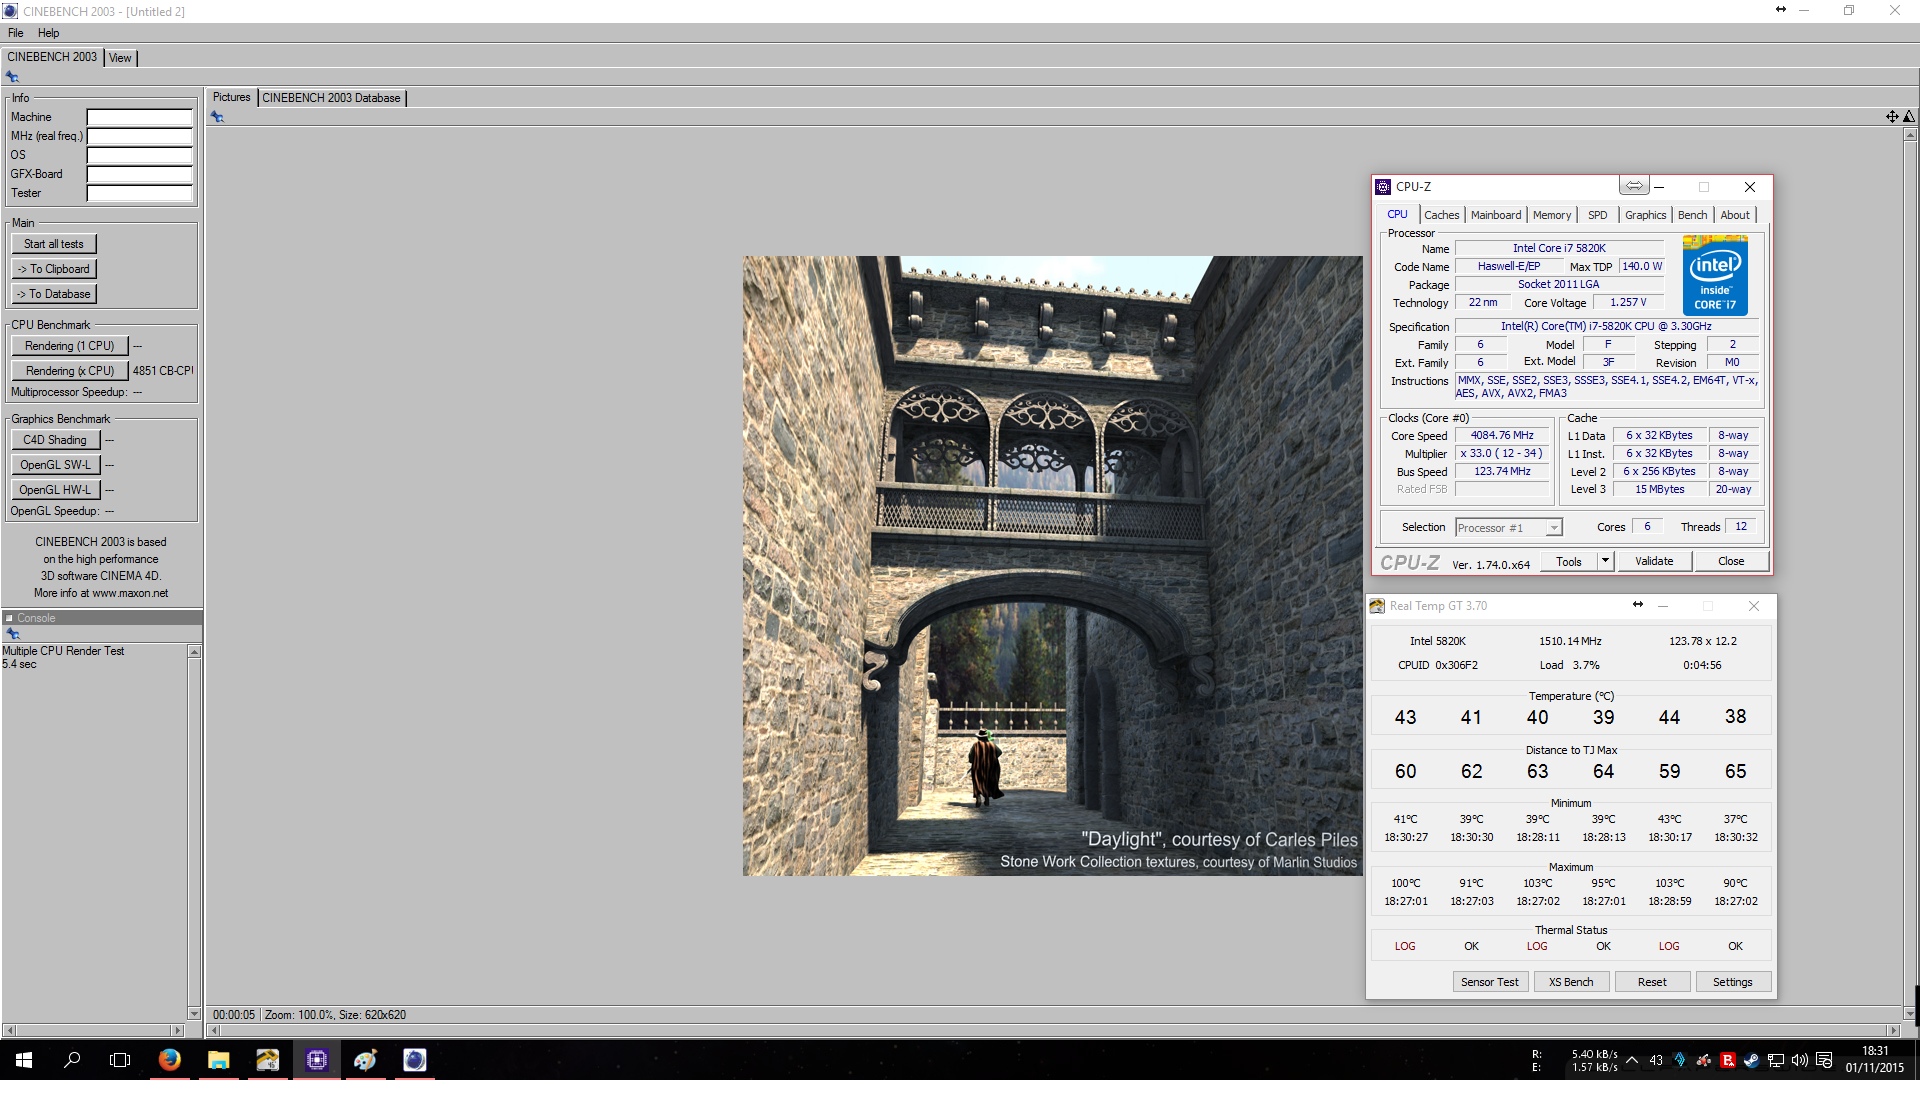
Task: Open the Memory tab in CPU-Z
Action: click(x=1552, y=215)
